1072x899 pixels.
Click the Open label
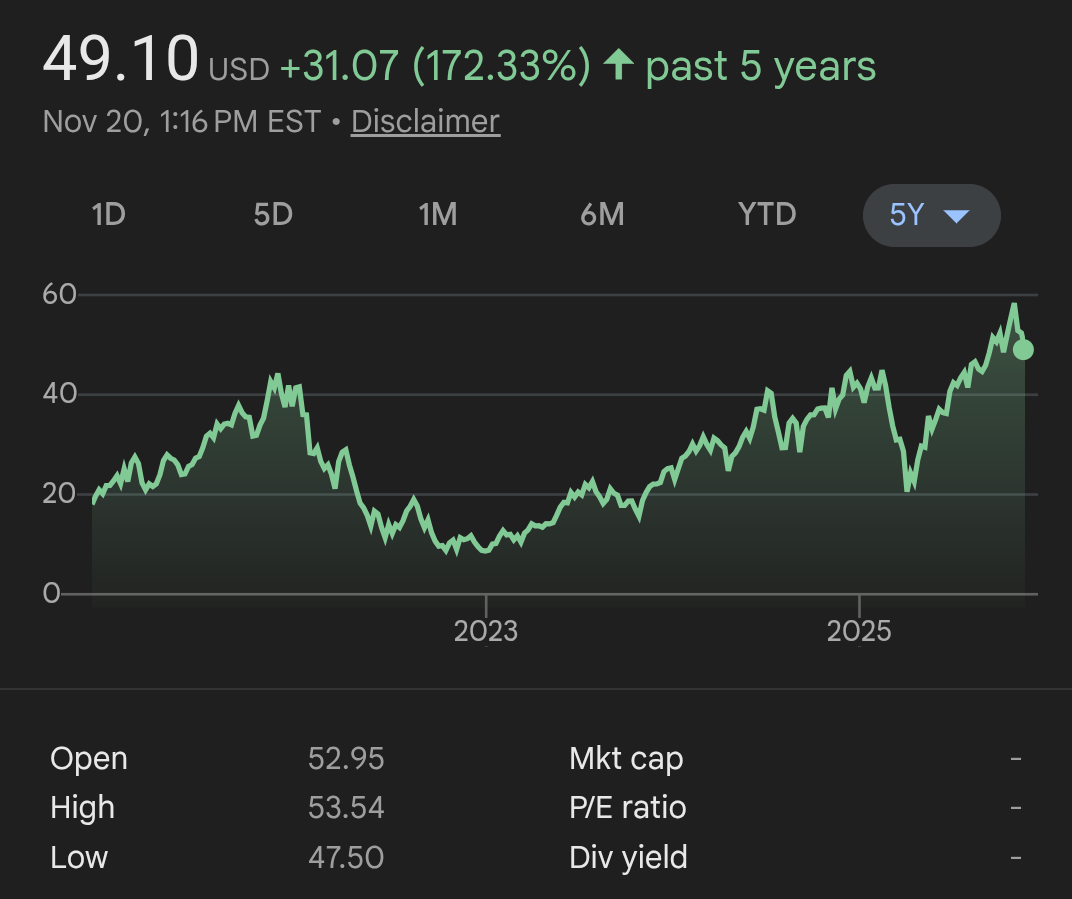tap(89, 759)
